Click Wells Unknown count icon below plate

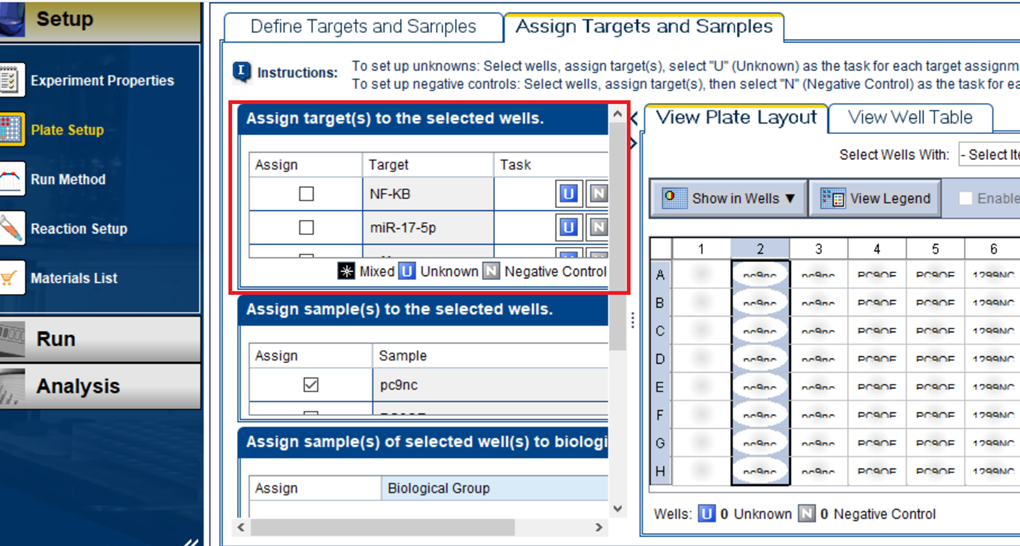706,514
